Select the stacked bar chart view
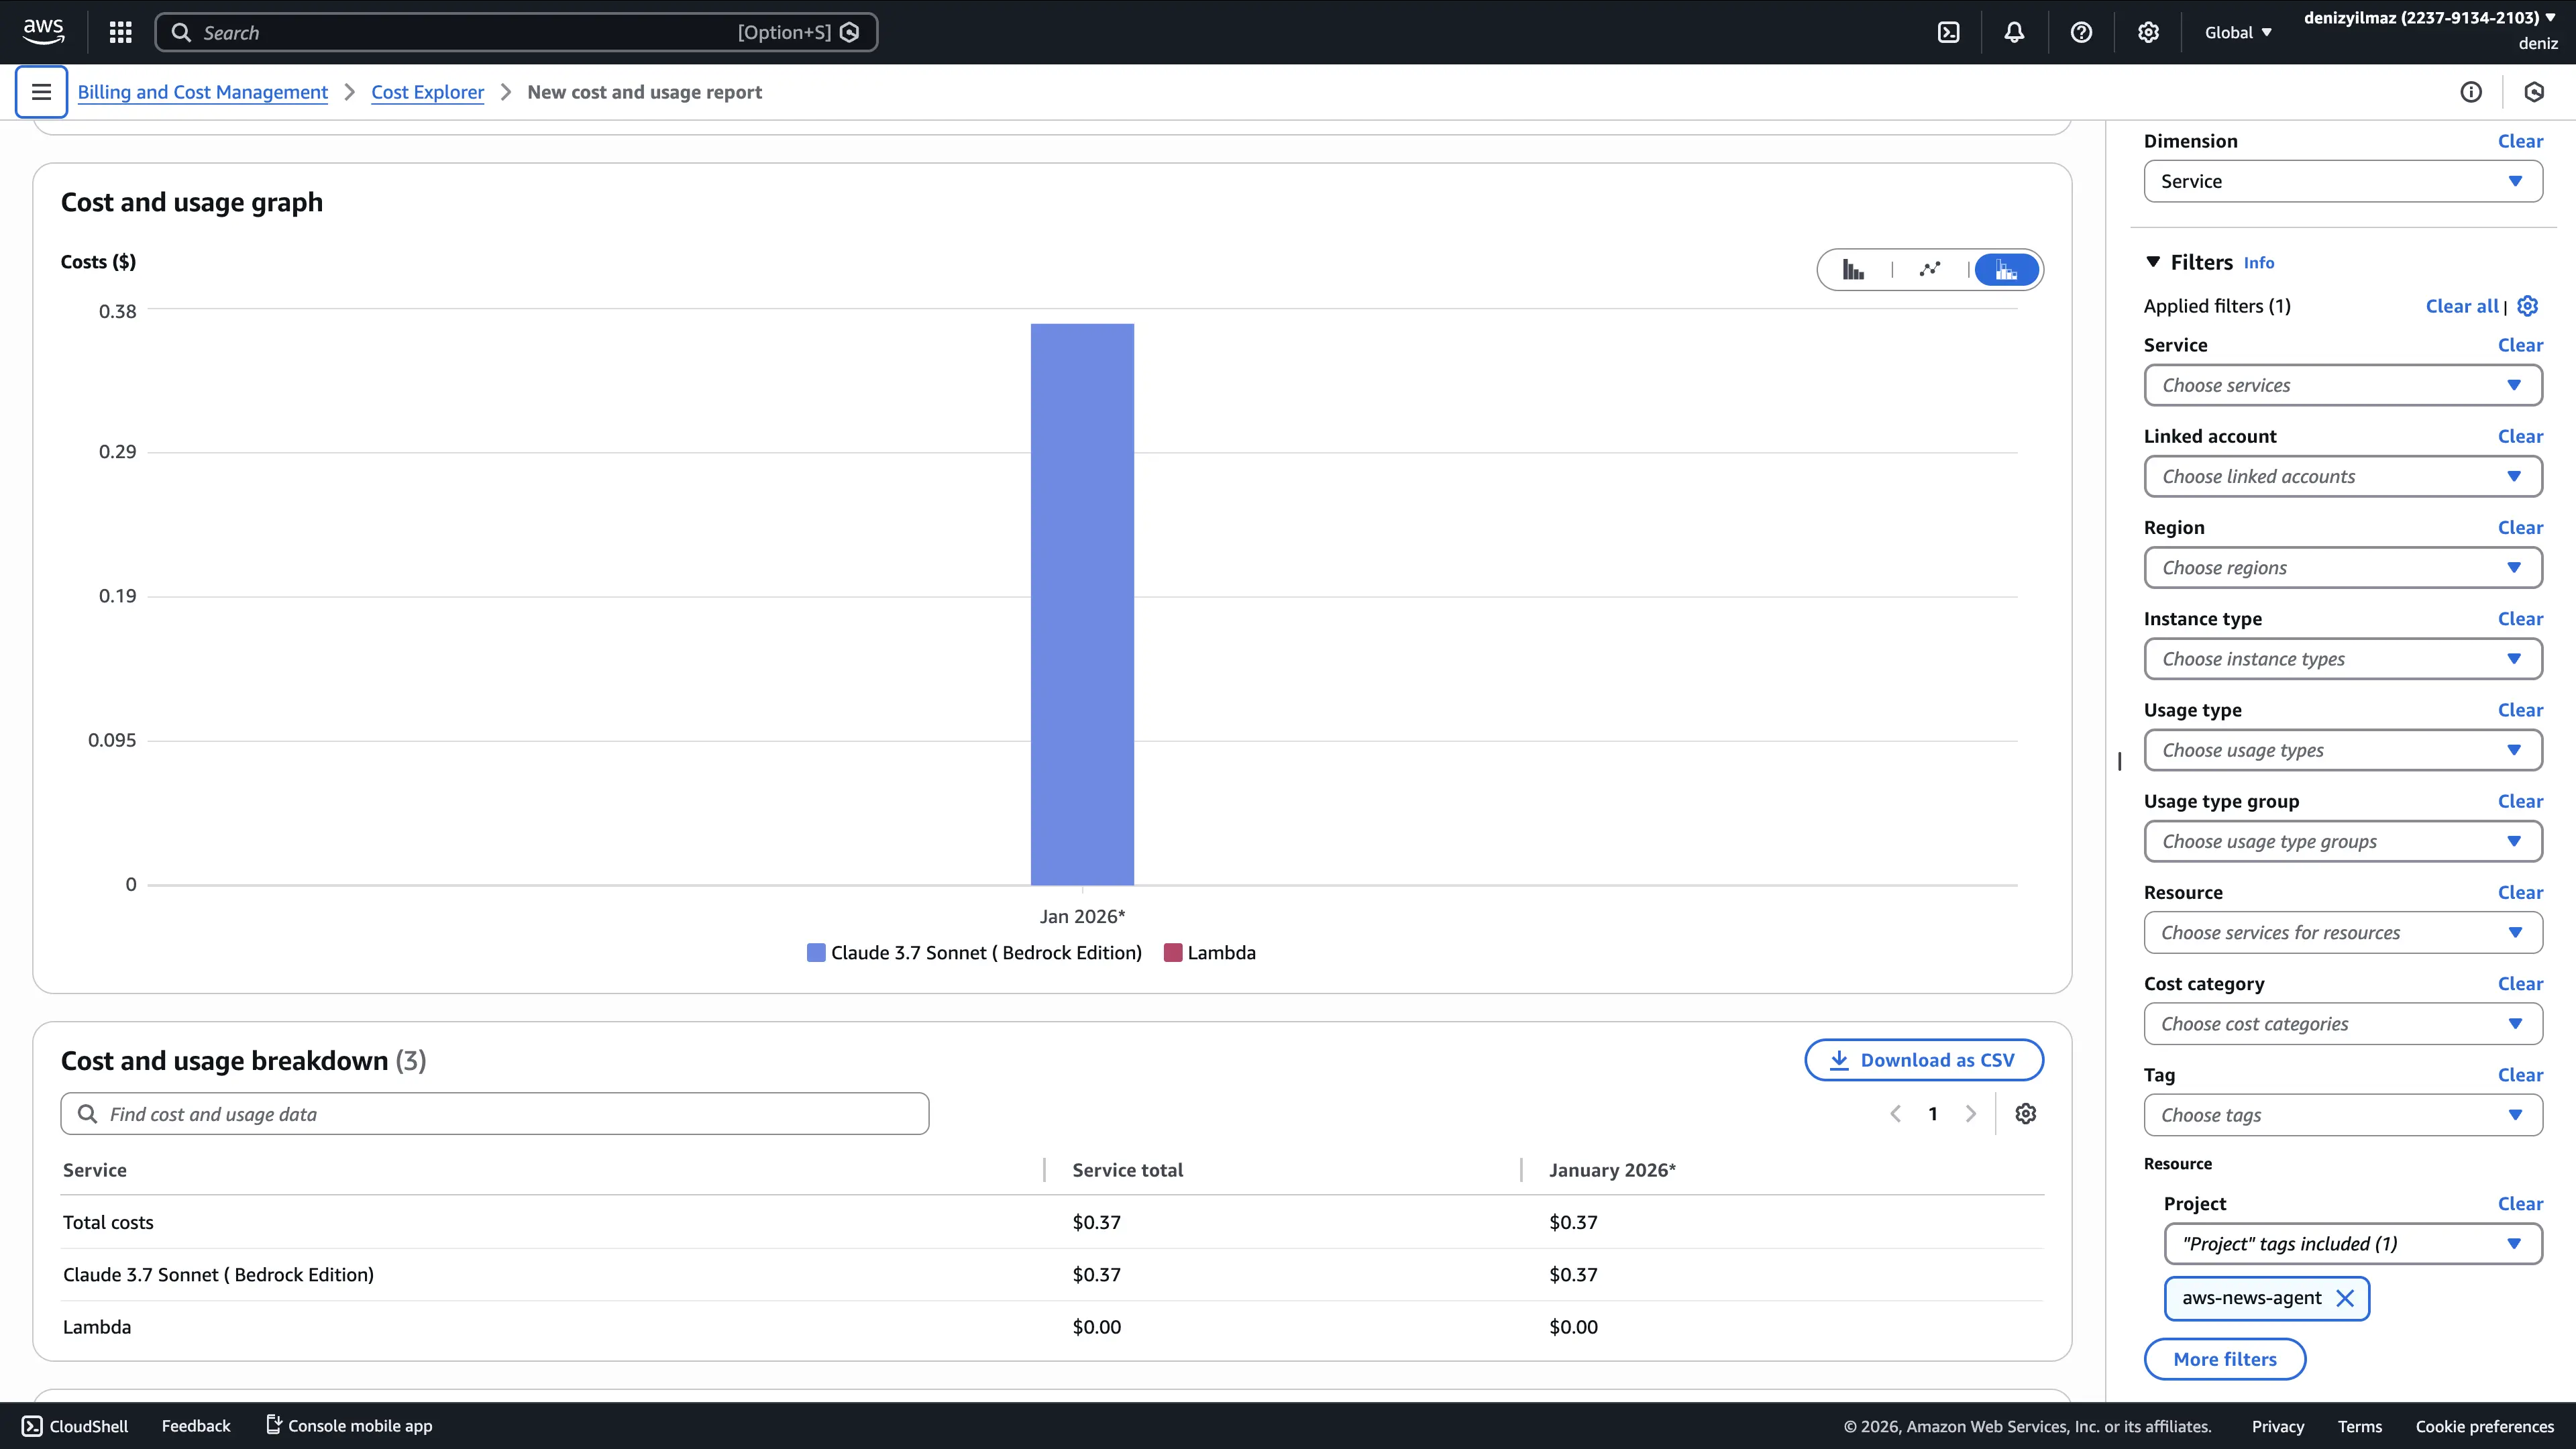This screenshot has height=1449, width=2576. [2006, 269]
